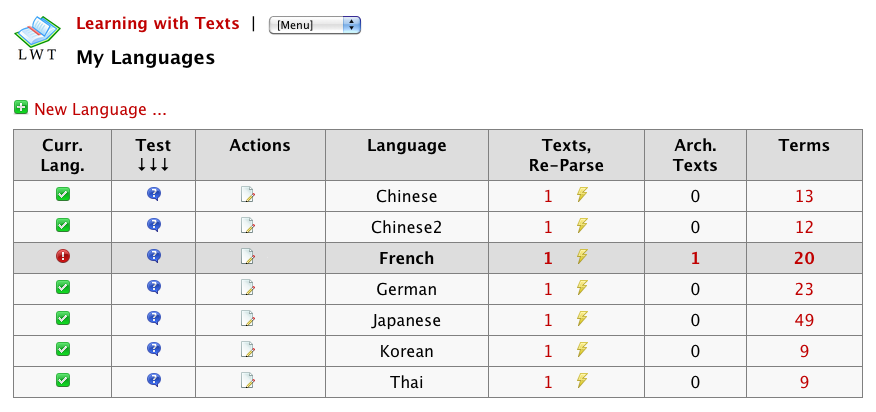
Task: Click the edit icon for Chinese2
Action: coord(248,226)
